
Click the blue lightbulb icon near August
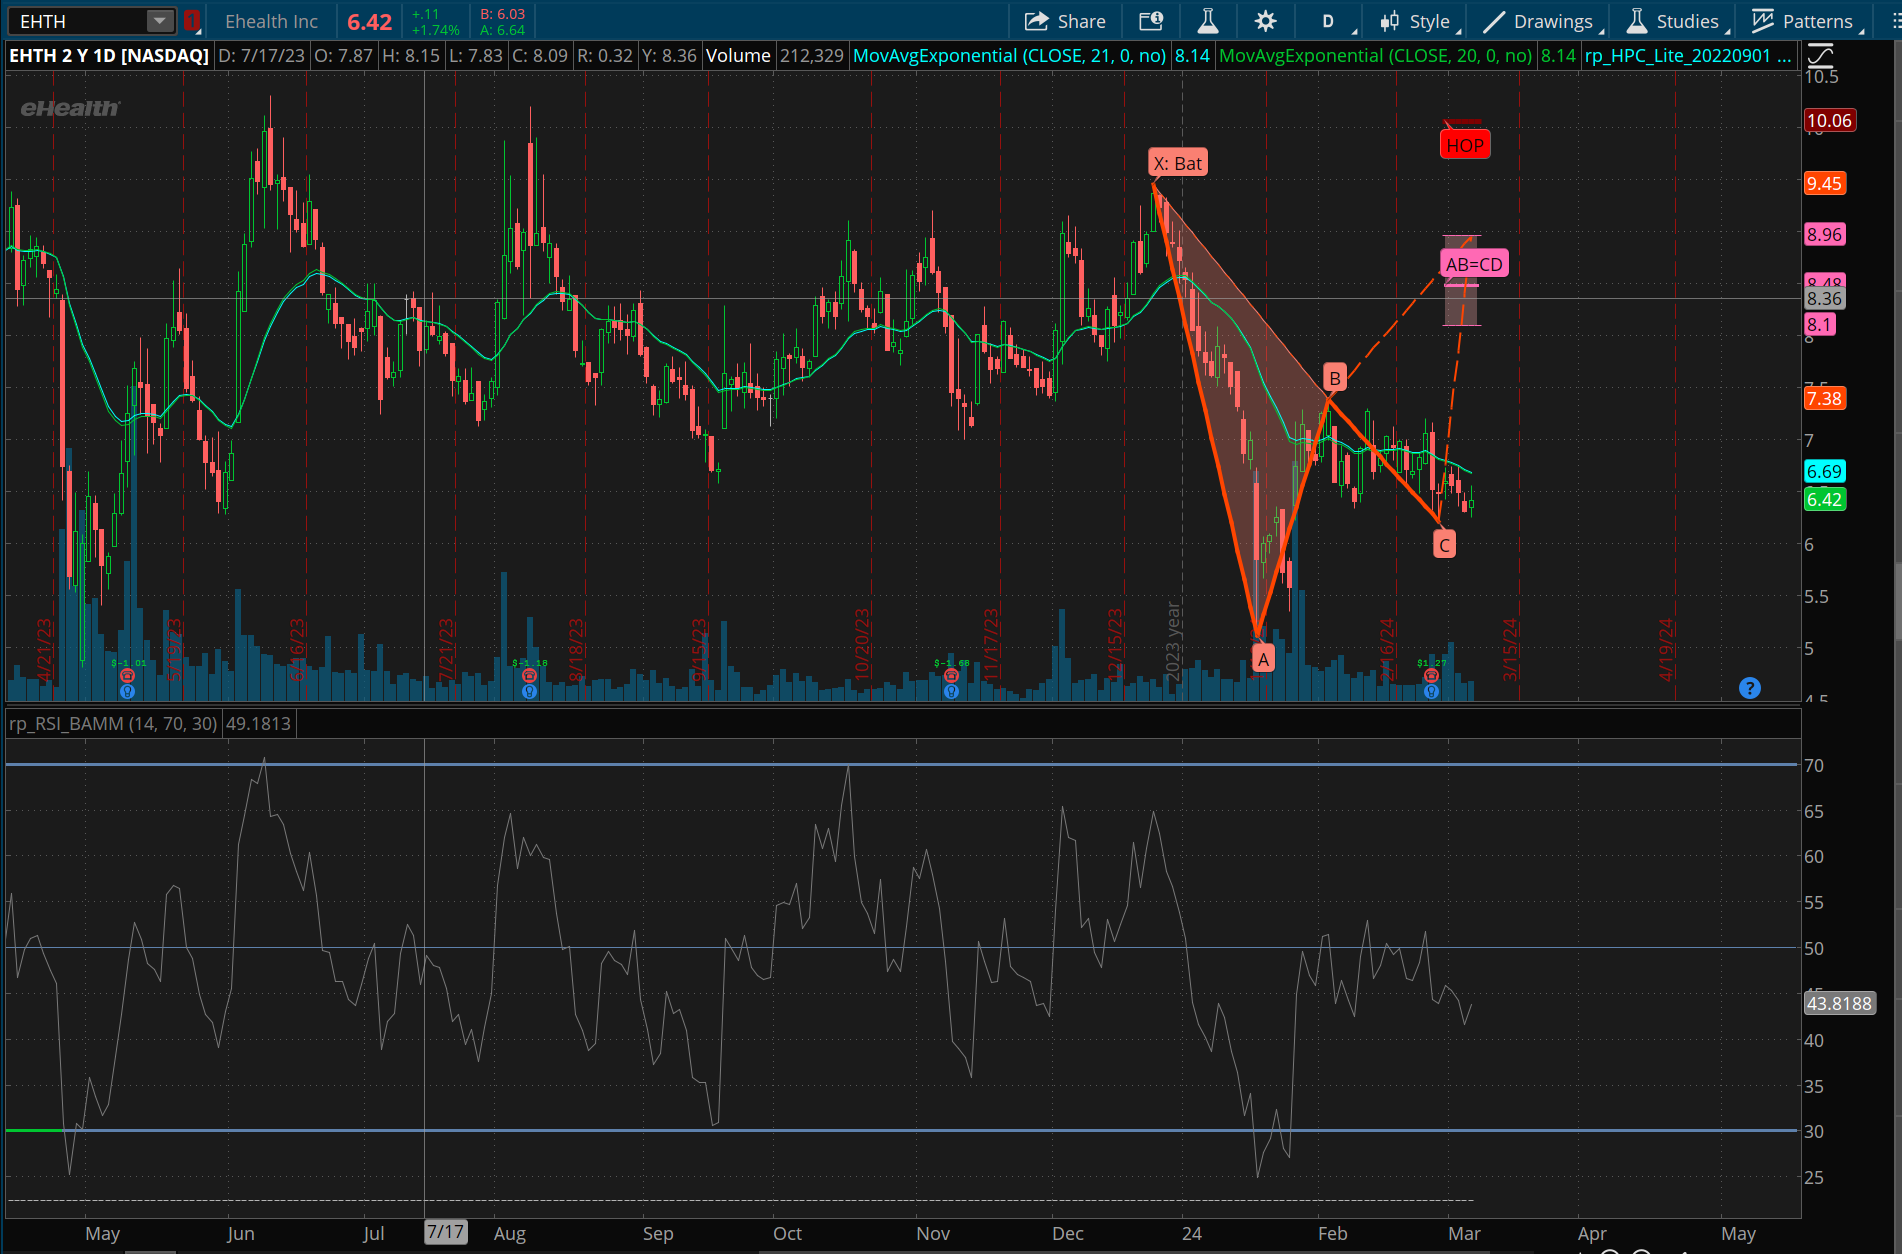[x=529, y=691]
